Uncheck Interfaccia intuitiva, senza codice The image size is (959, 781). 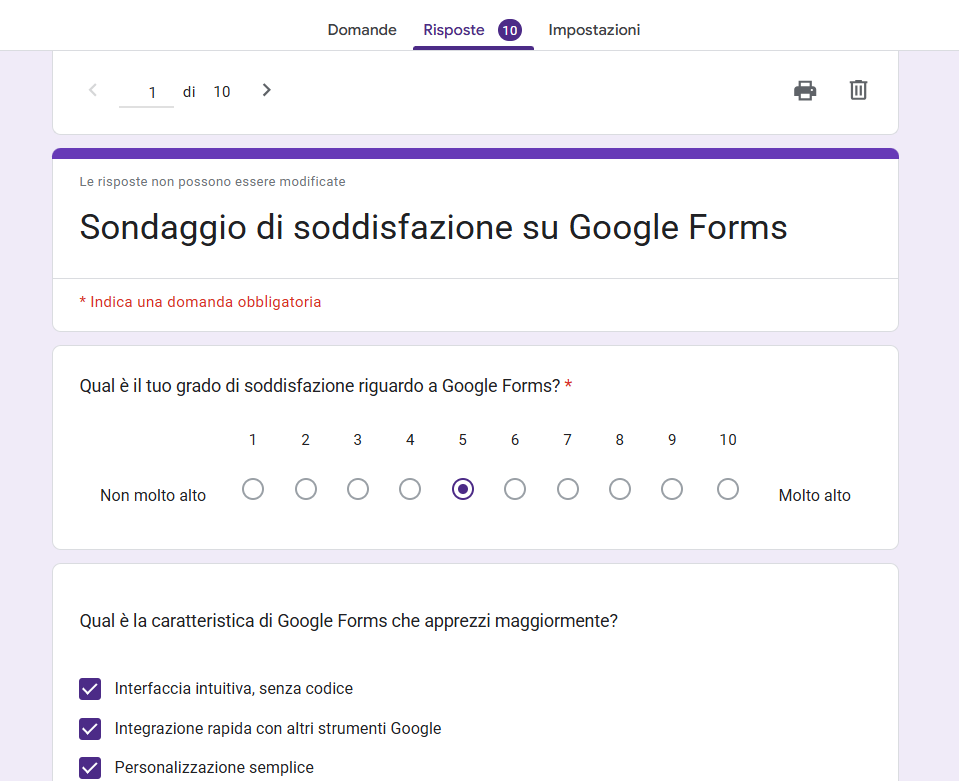tap(90, 689)
